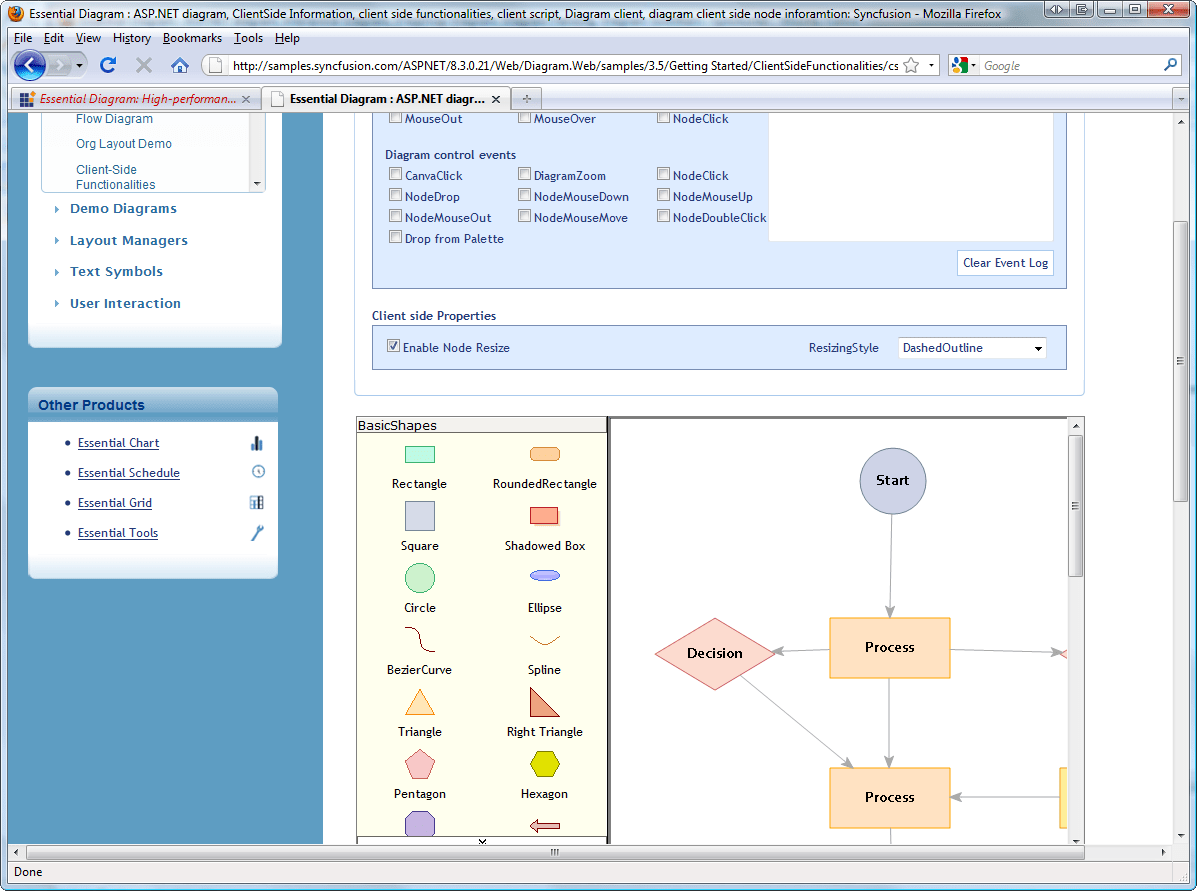Click the Essential Grid icon
1197x891 pixels.
256,502
